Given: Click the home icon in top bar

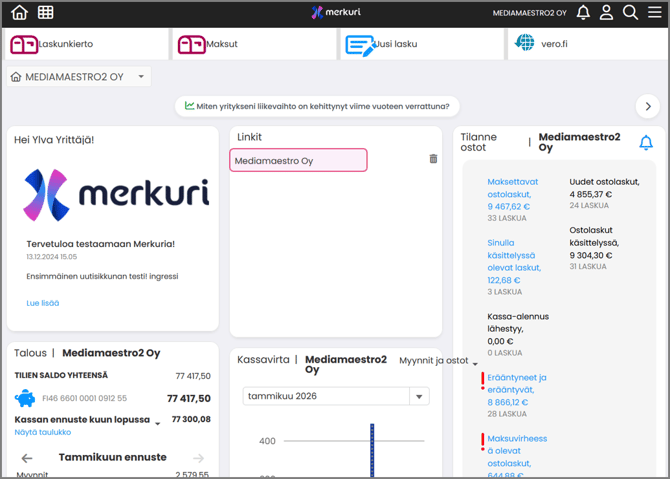Looking at the screenshot, I should click(x=19, y=13).
